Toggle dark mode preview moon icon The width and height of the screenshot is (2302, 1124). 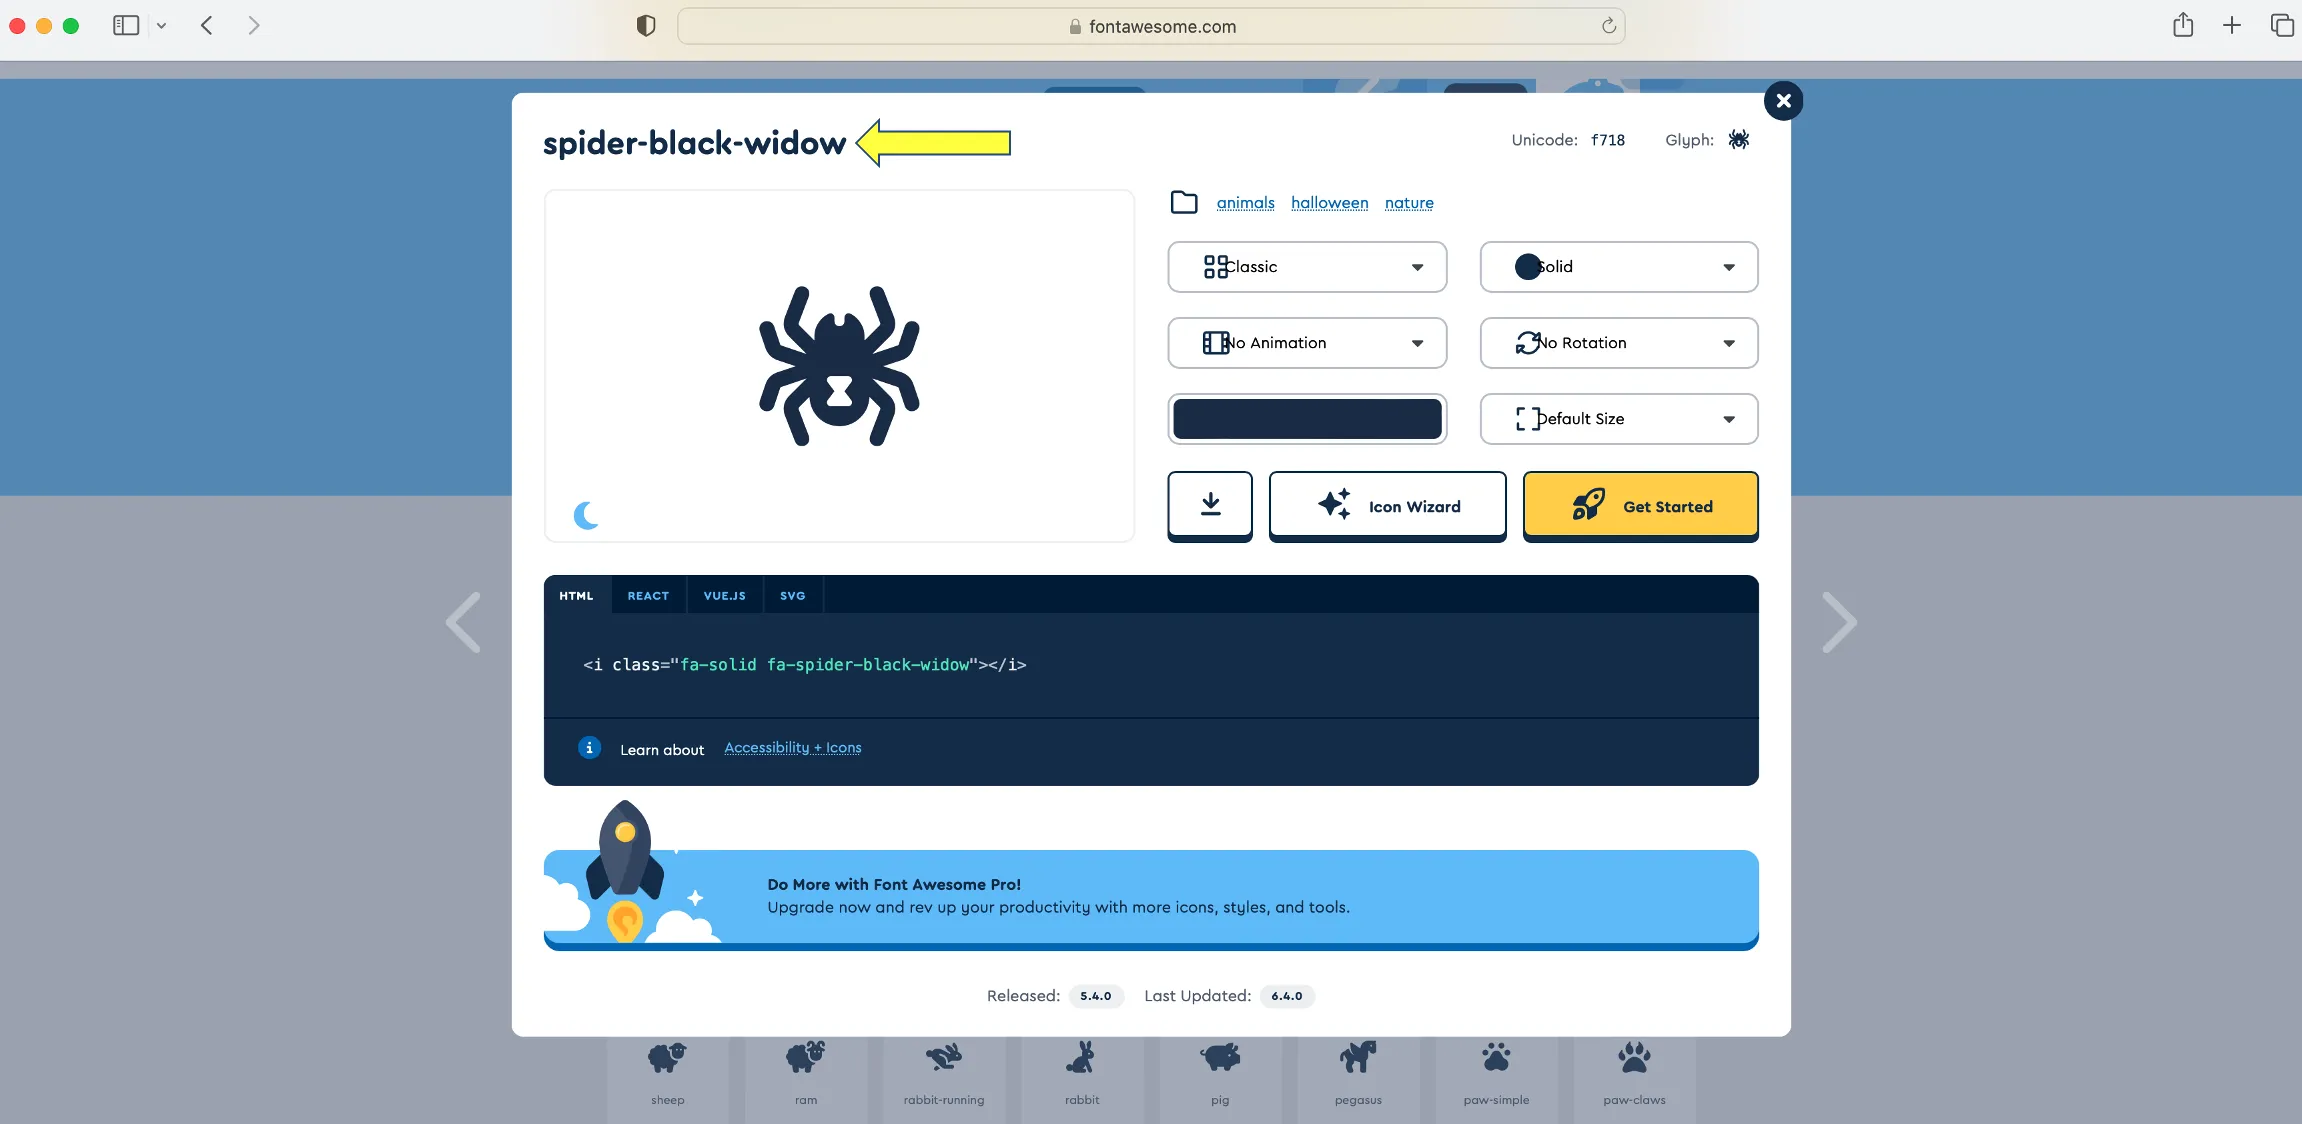tap(586, 515)
